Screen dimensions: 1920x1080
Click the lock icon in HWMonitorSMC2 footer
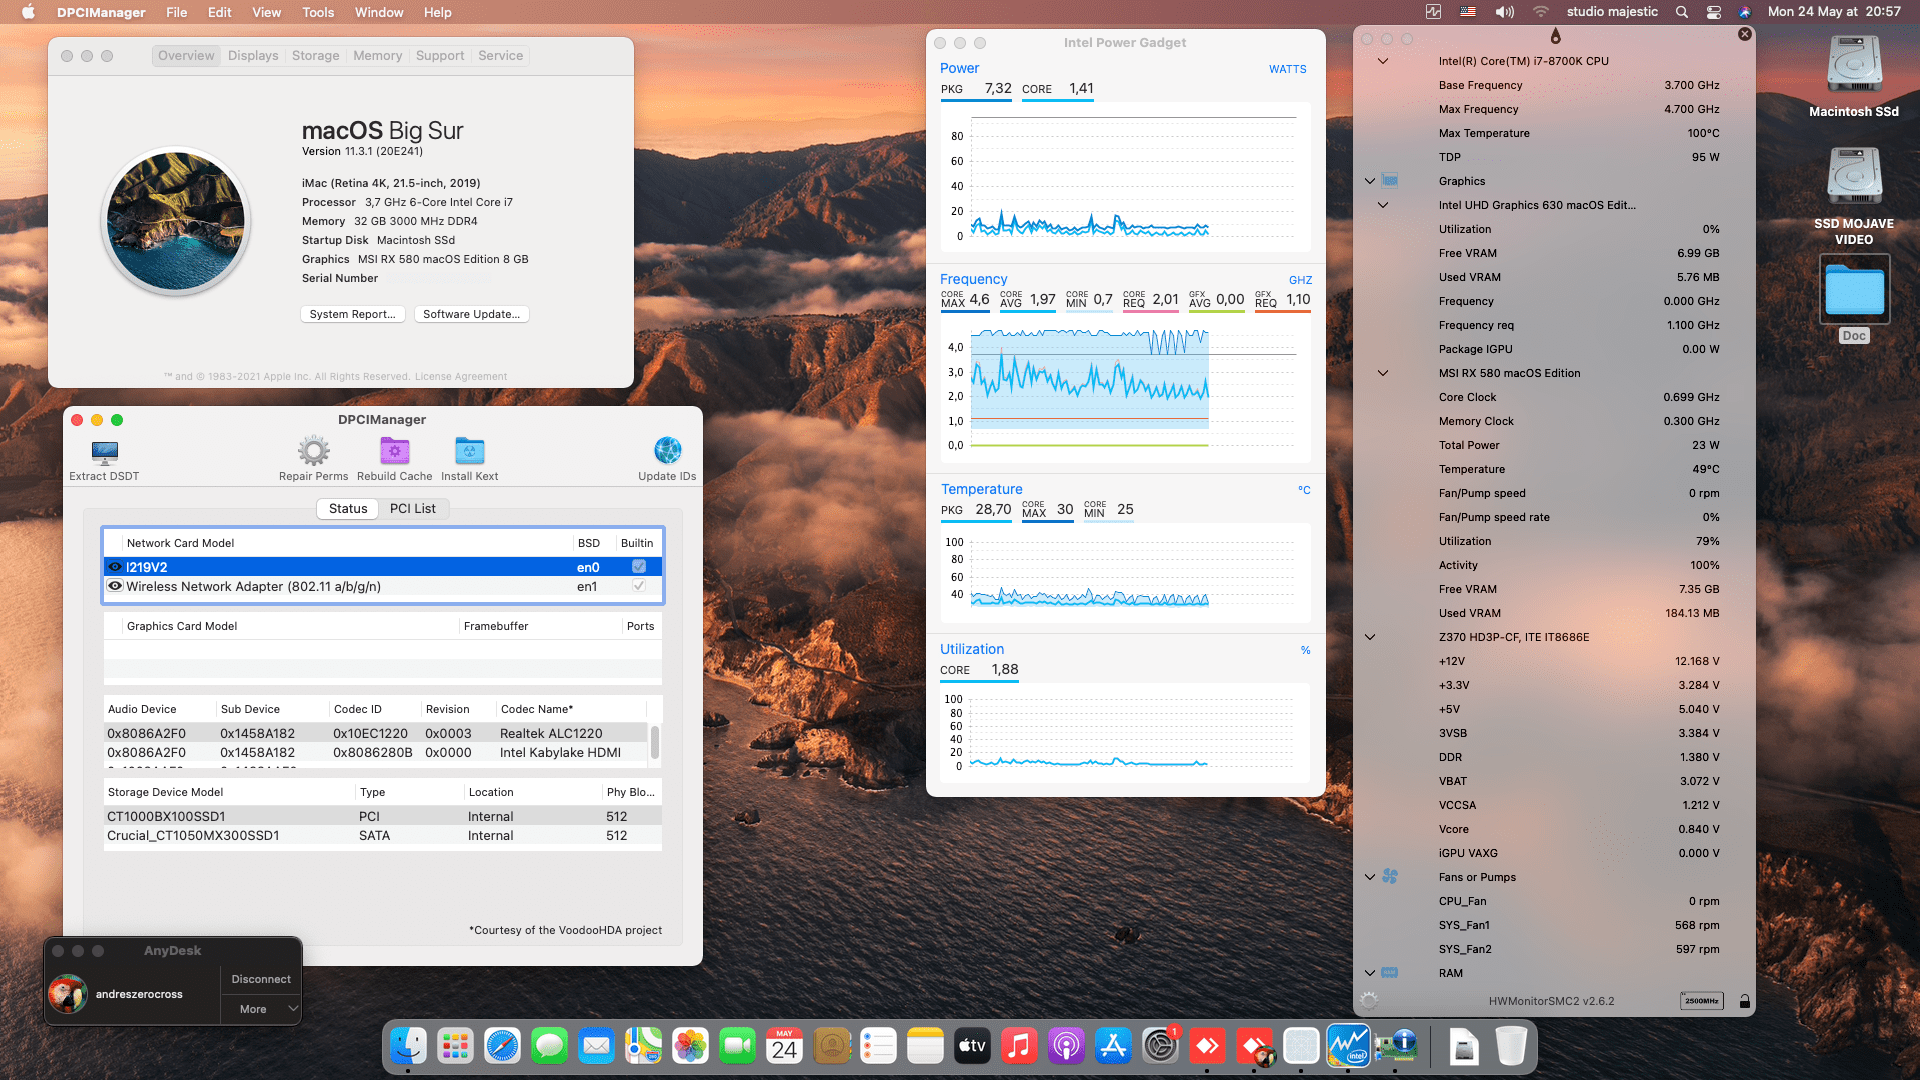[x=1745, y=1001]
